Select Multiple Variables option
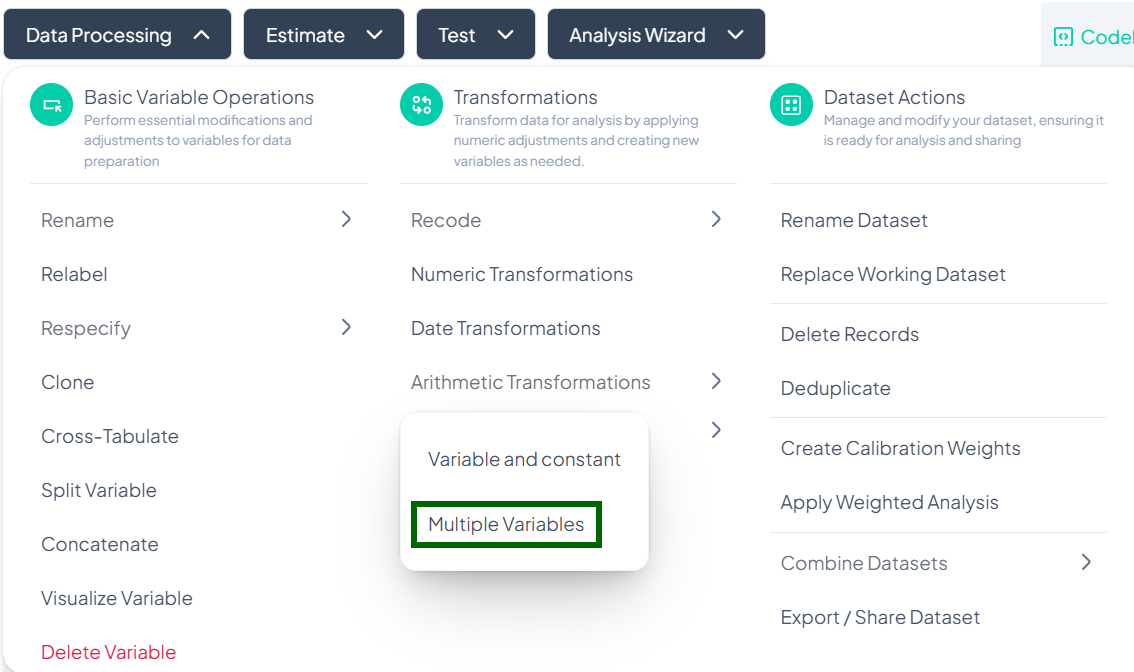This screenshot has width=1134, height=672. tap(506, 525)
